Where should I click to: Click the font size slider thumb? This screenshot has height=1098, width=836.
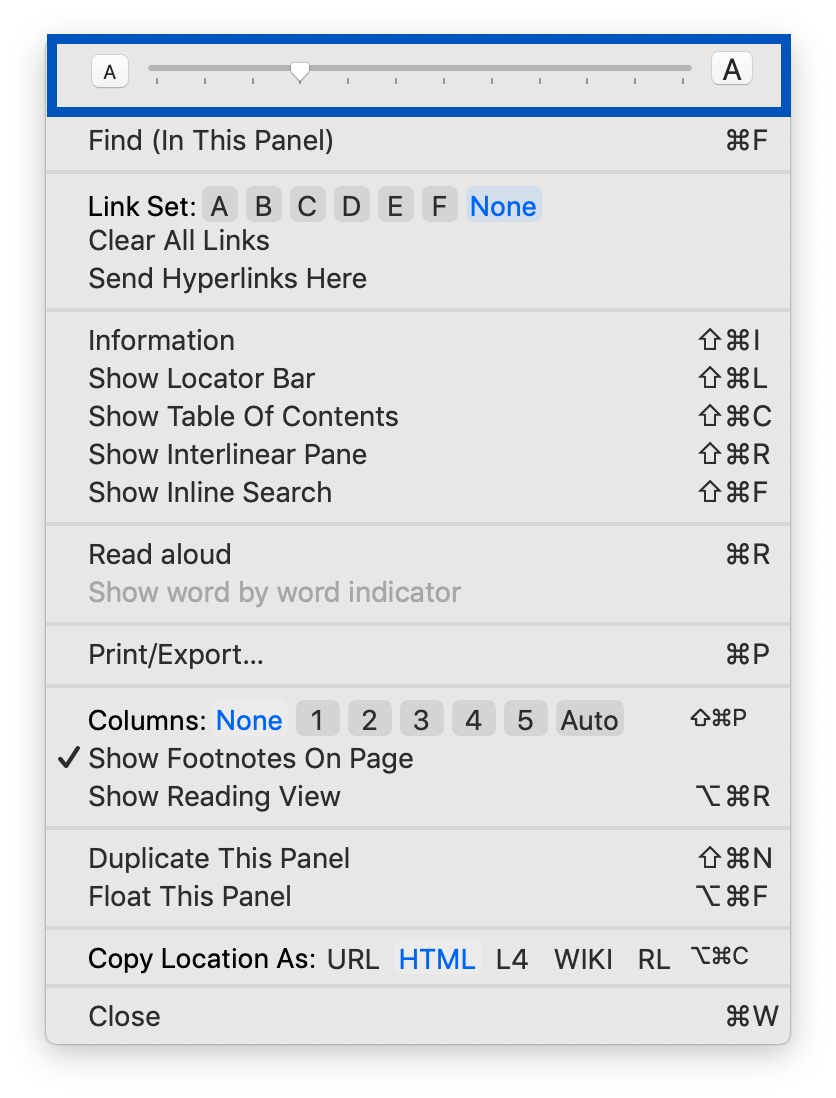tap(300, 71)
